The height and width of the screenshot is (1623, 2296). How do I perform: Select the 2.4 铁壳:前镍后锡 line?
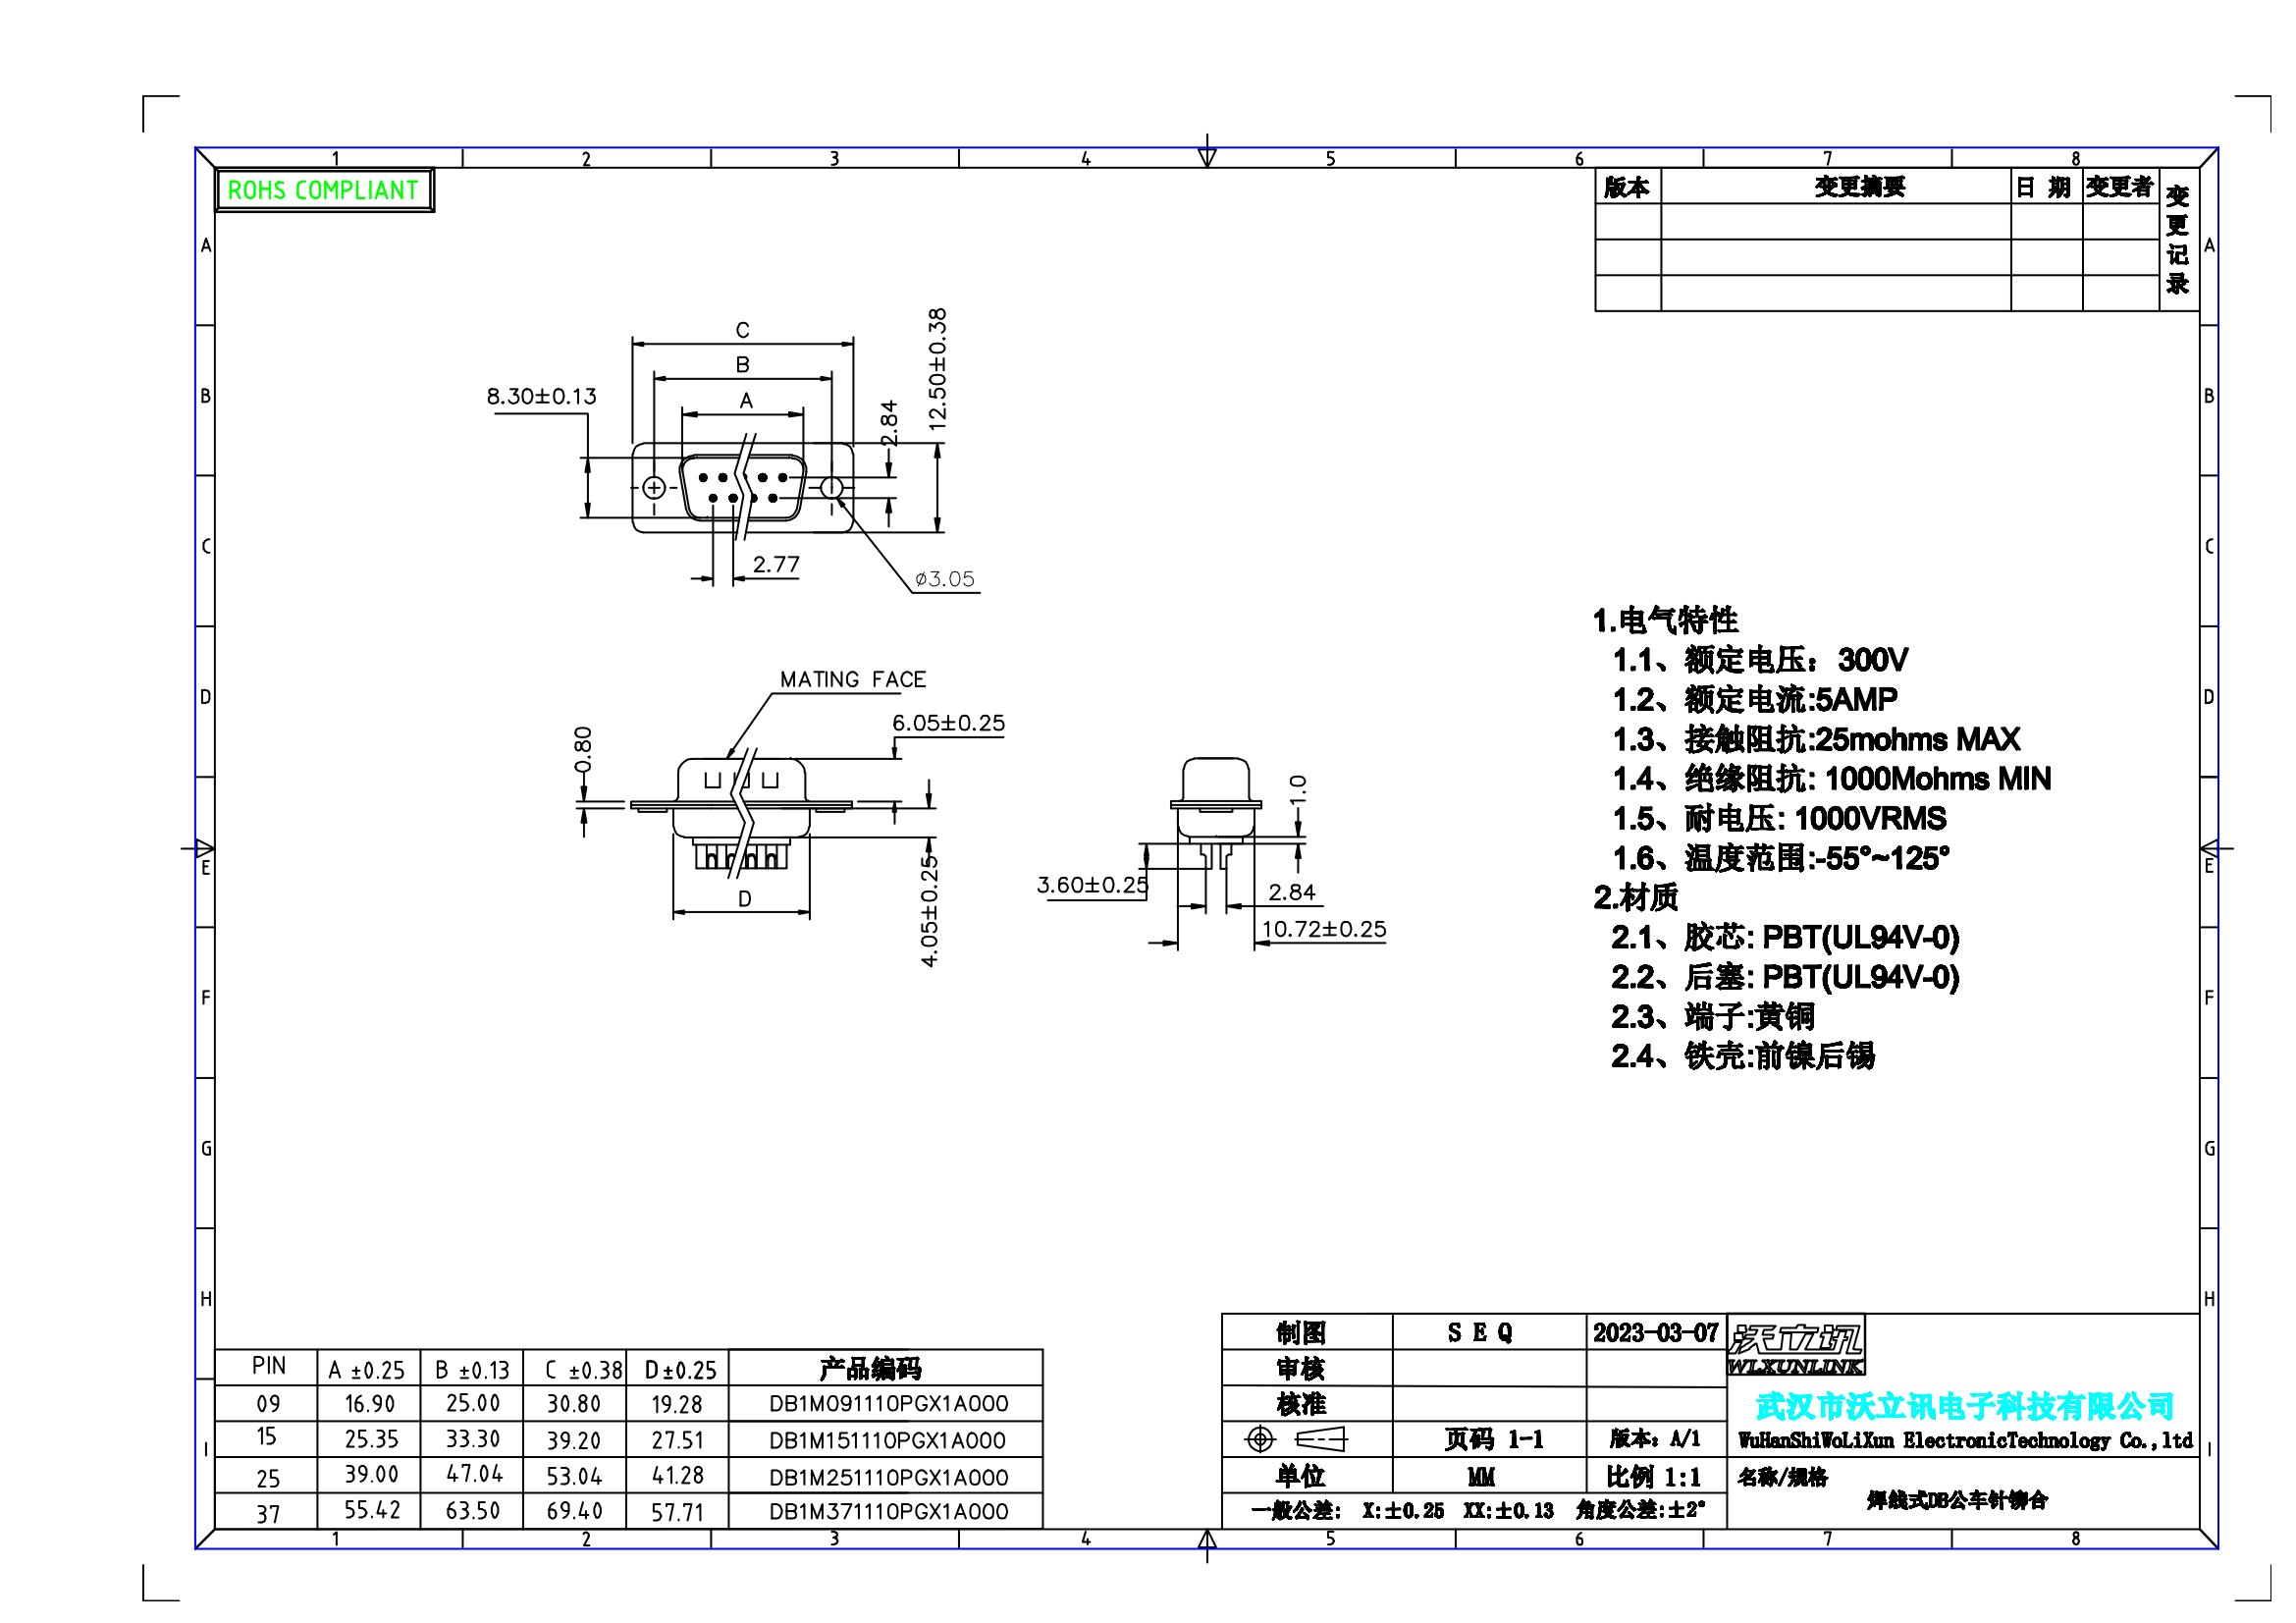[1742, 1056]
